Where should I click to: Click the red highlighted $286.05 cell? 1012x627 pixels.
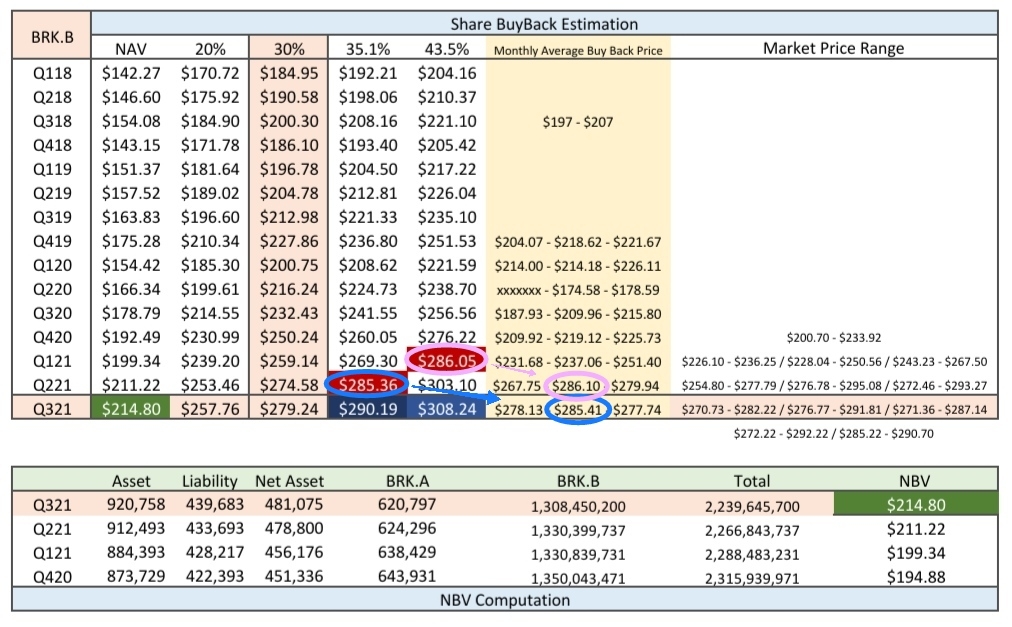tap(447, 361)
